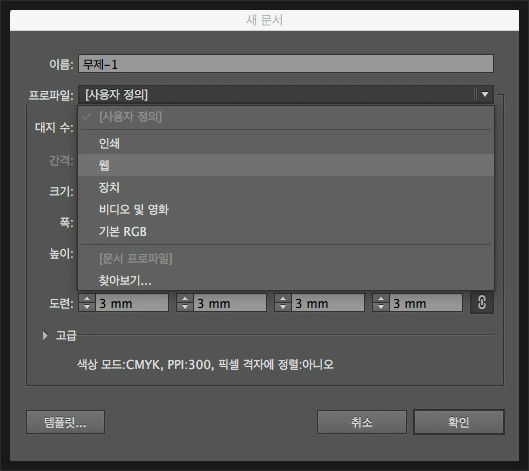Choose 장치 profile option
529x471 pixels.
(x=286, y=187)
